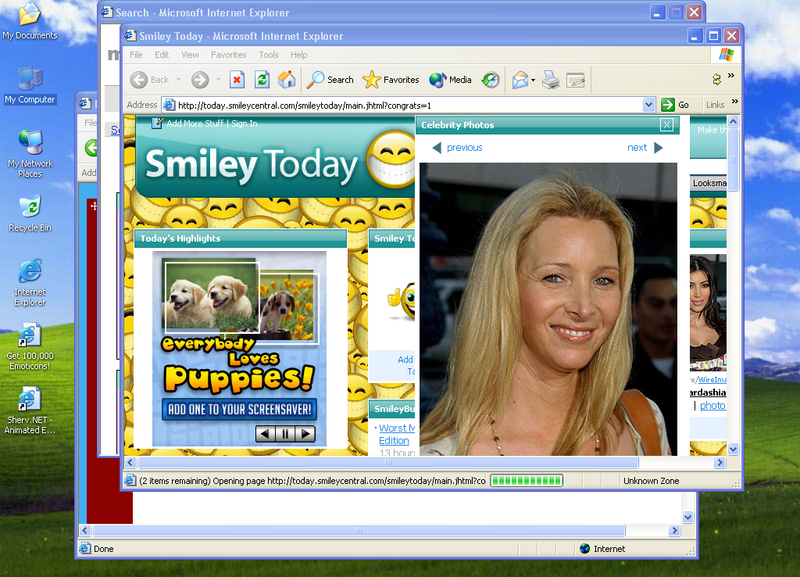The image size is (800, 577).
Task: Select My Computer desktop icon
Action: click(x=30, y=86)
